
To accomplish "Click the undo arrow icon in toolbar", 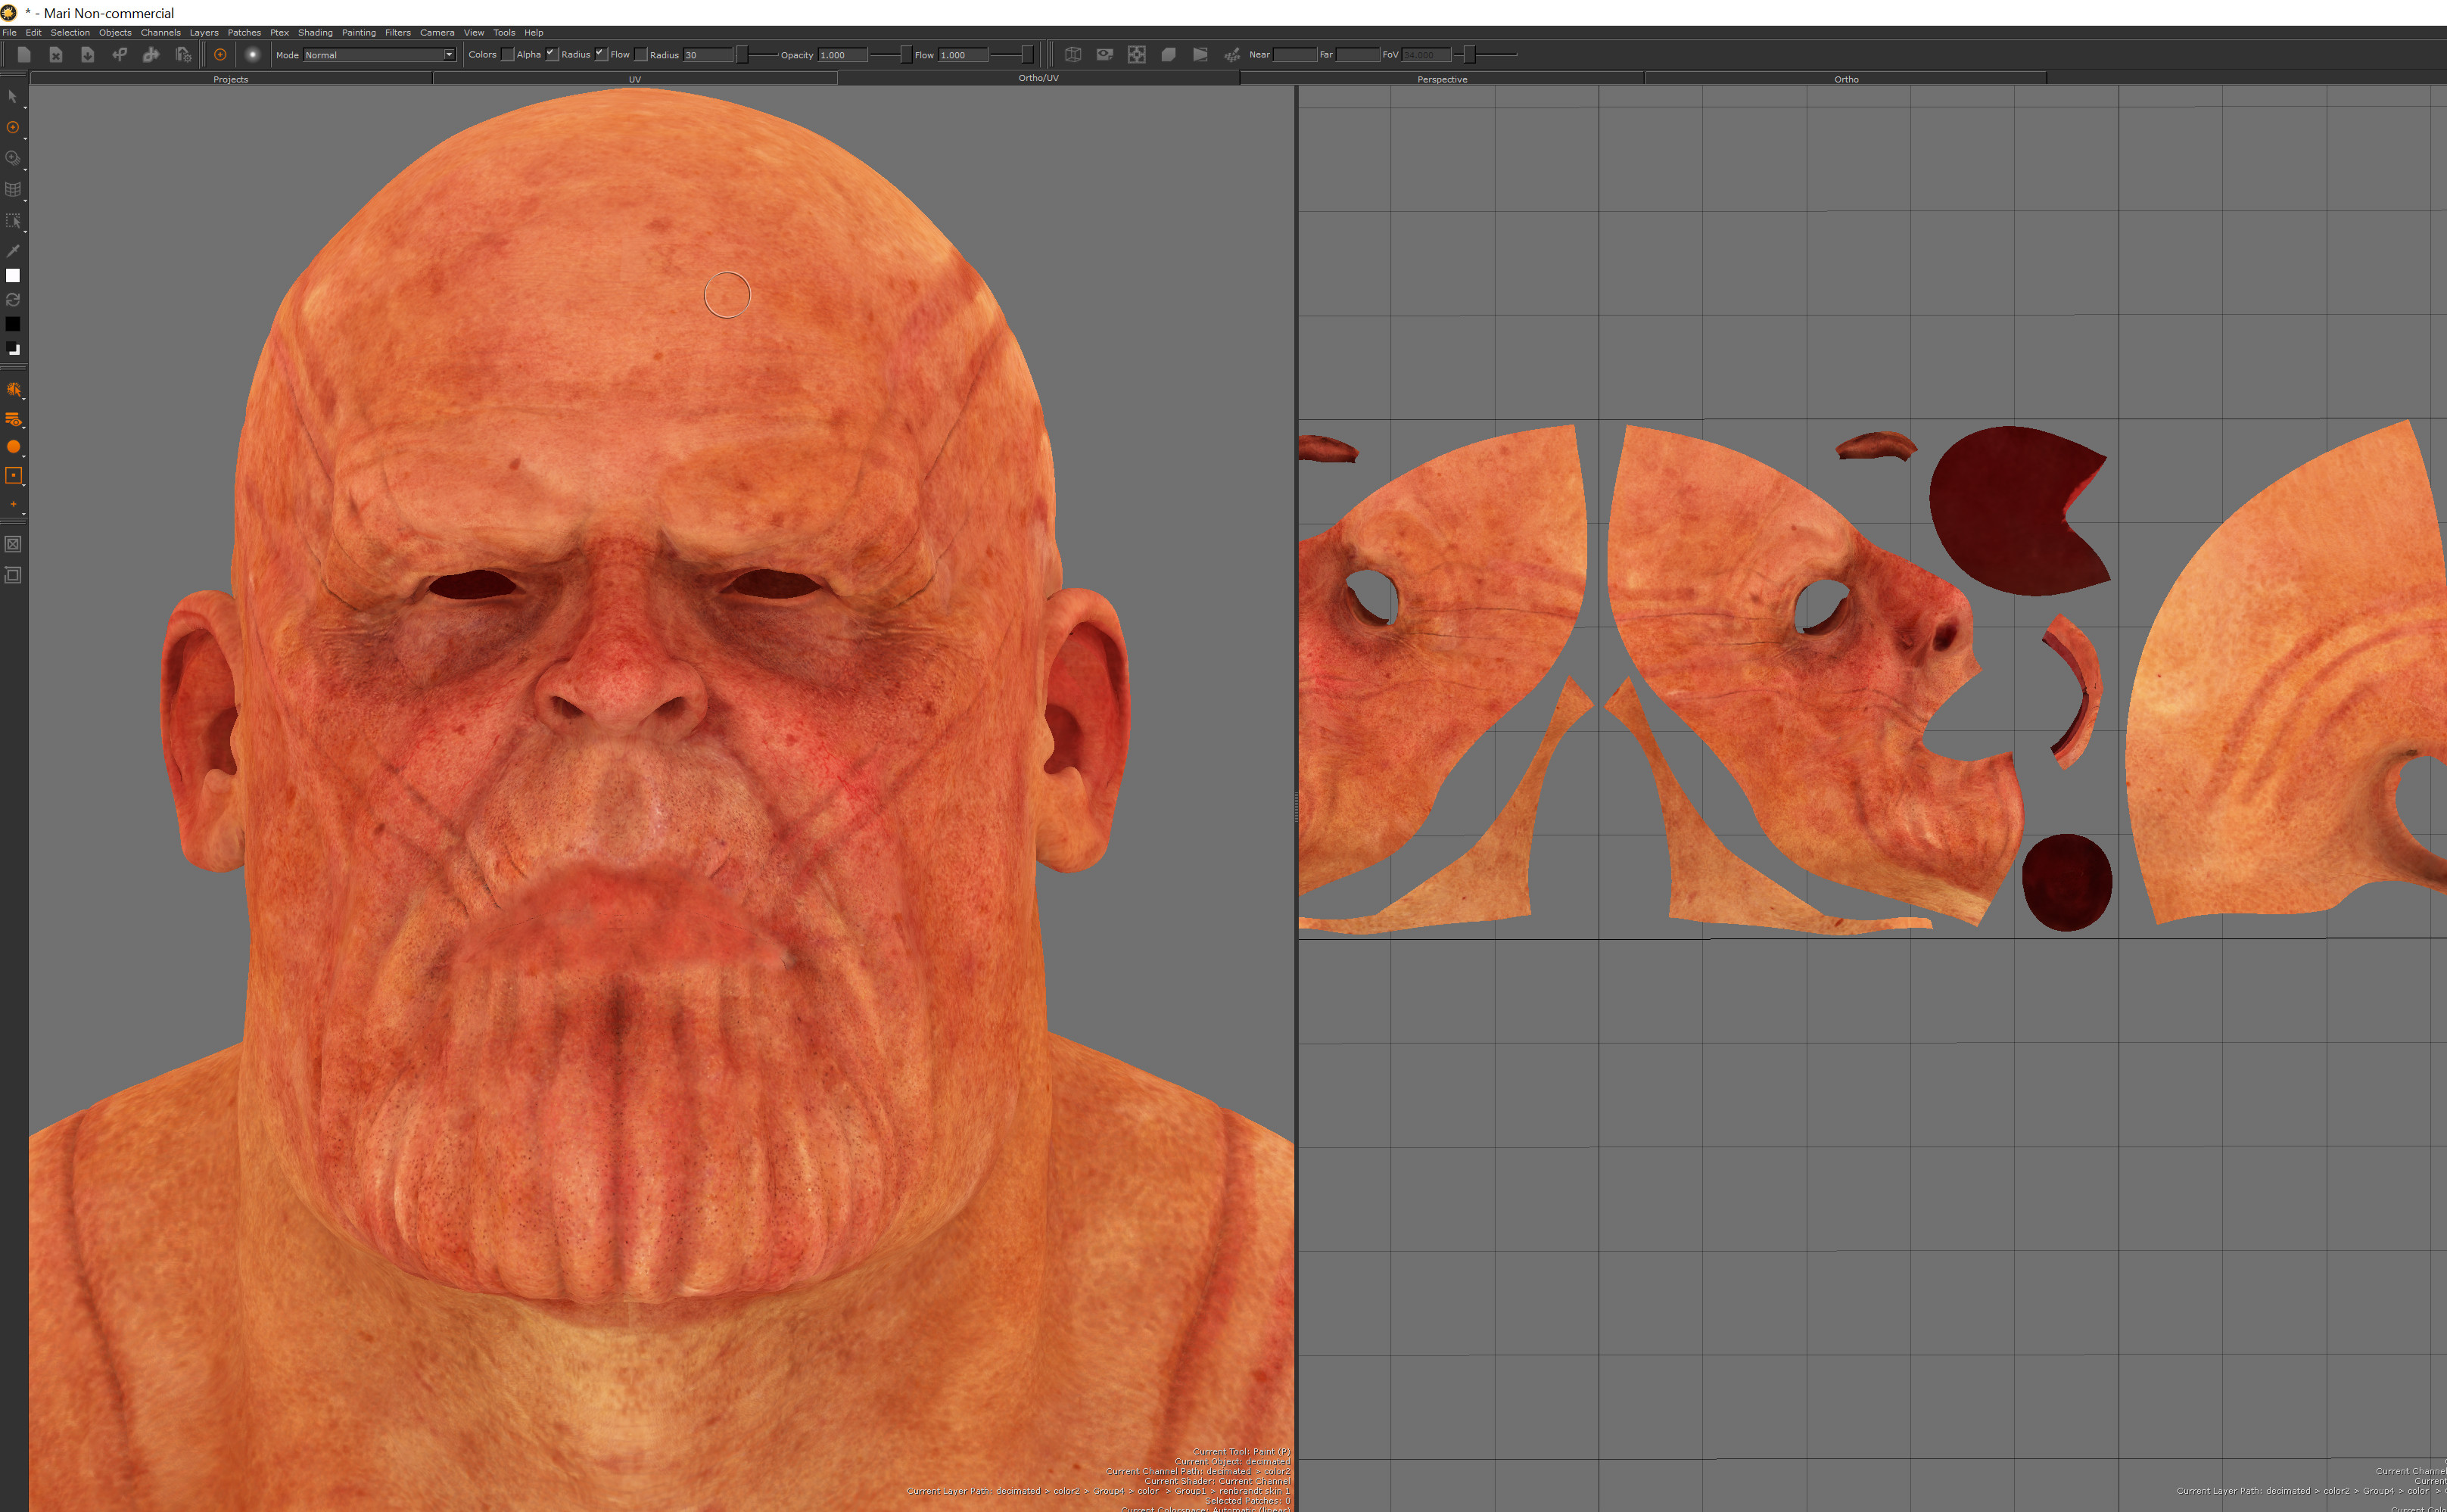I will pos(119,55).
